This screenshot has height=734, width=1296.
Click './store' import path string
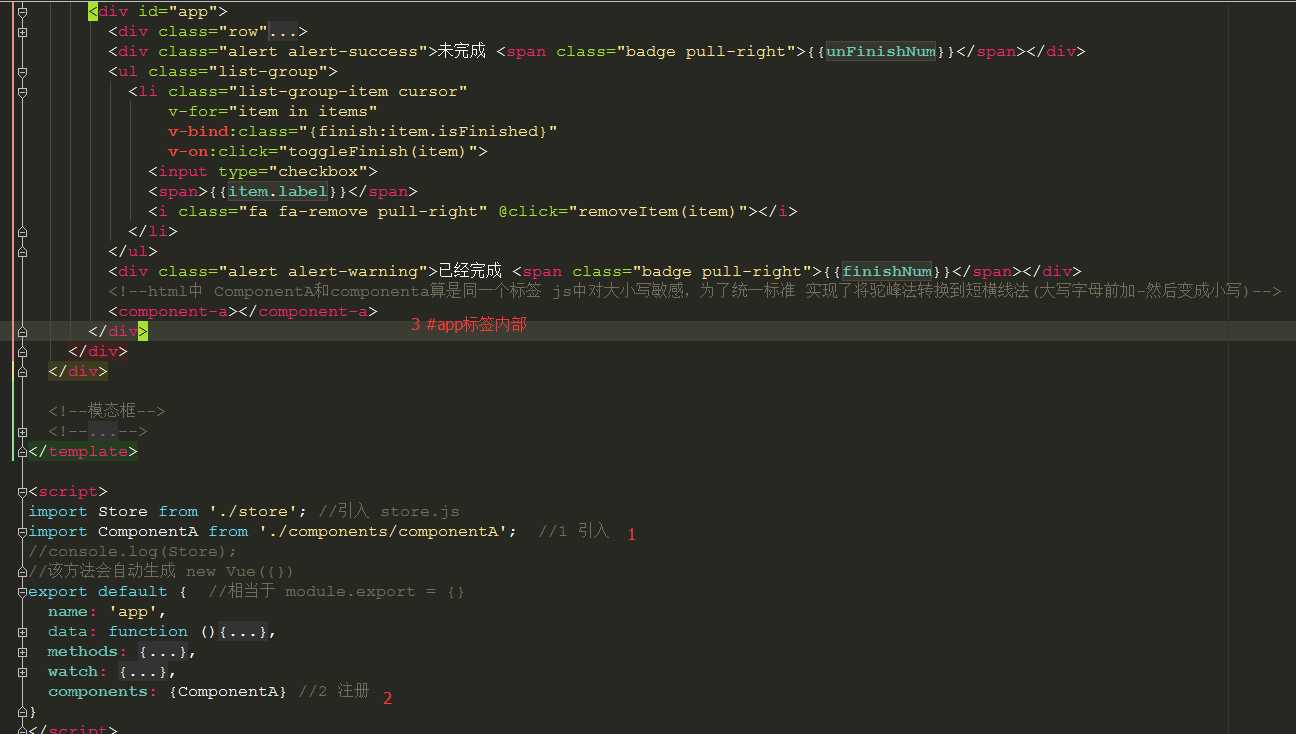tap(252, 512)
